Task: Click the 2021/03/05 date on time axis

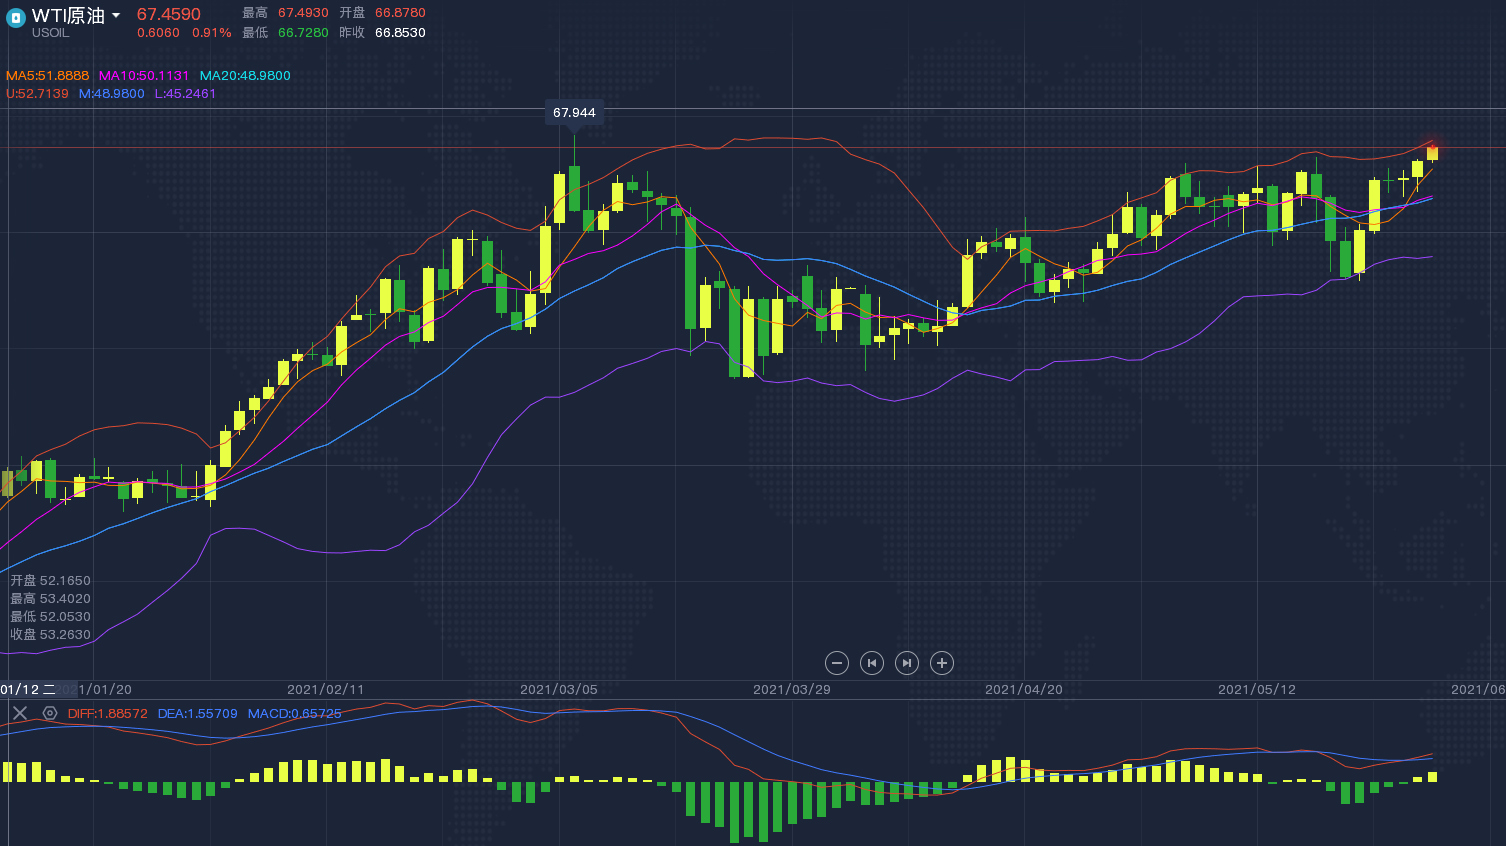Action: point(559,690)
